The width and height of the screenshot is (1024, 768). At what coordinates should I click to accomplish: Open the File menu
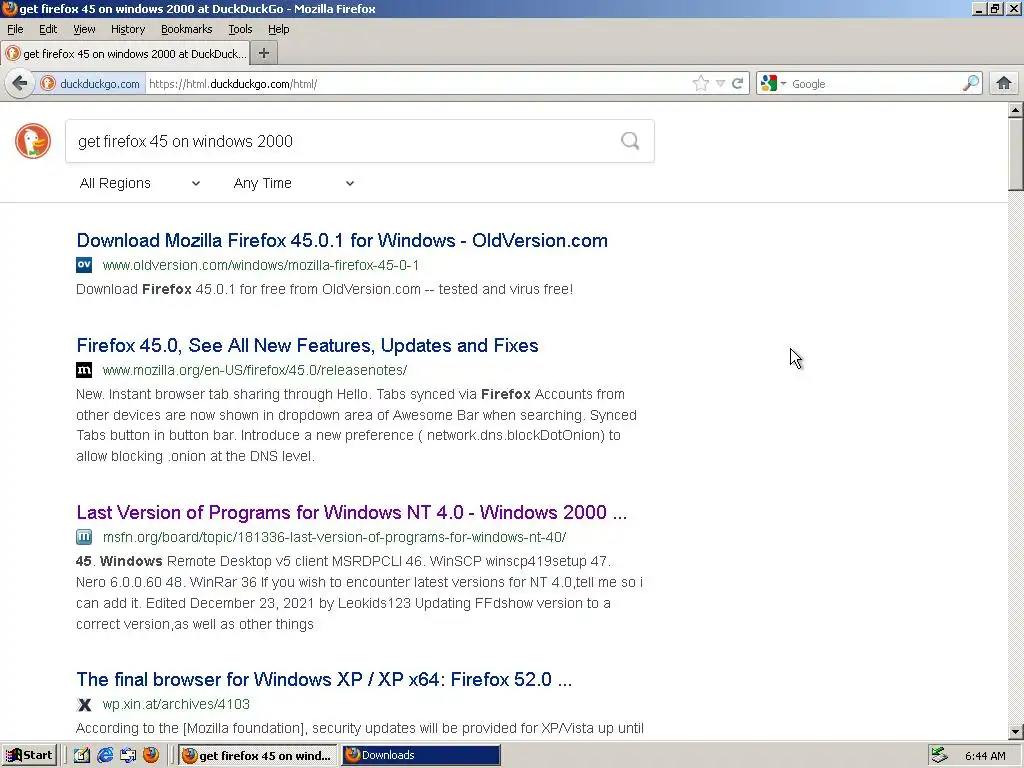(x=15, y=29)
